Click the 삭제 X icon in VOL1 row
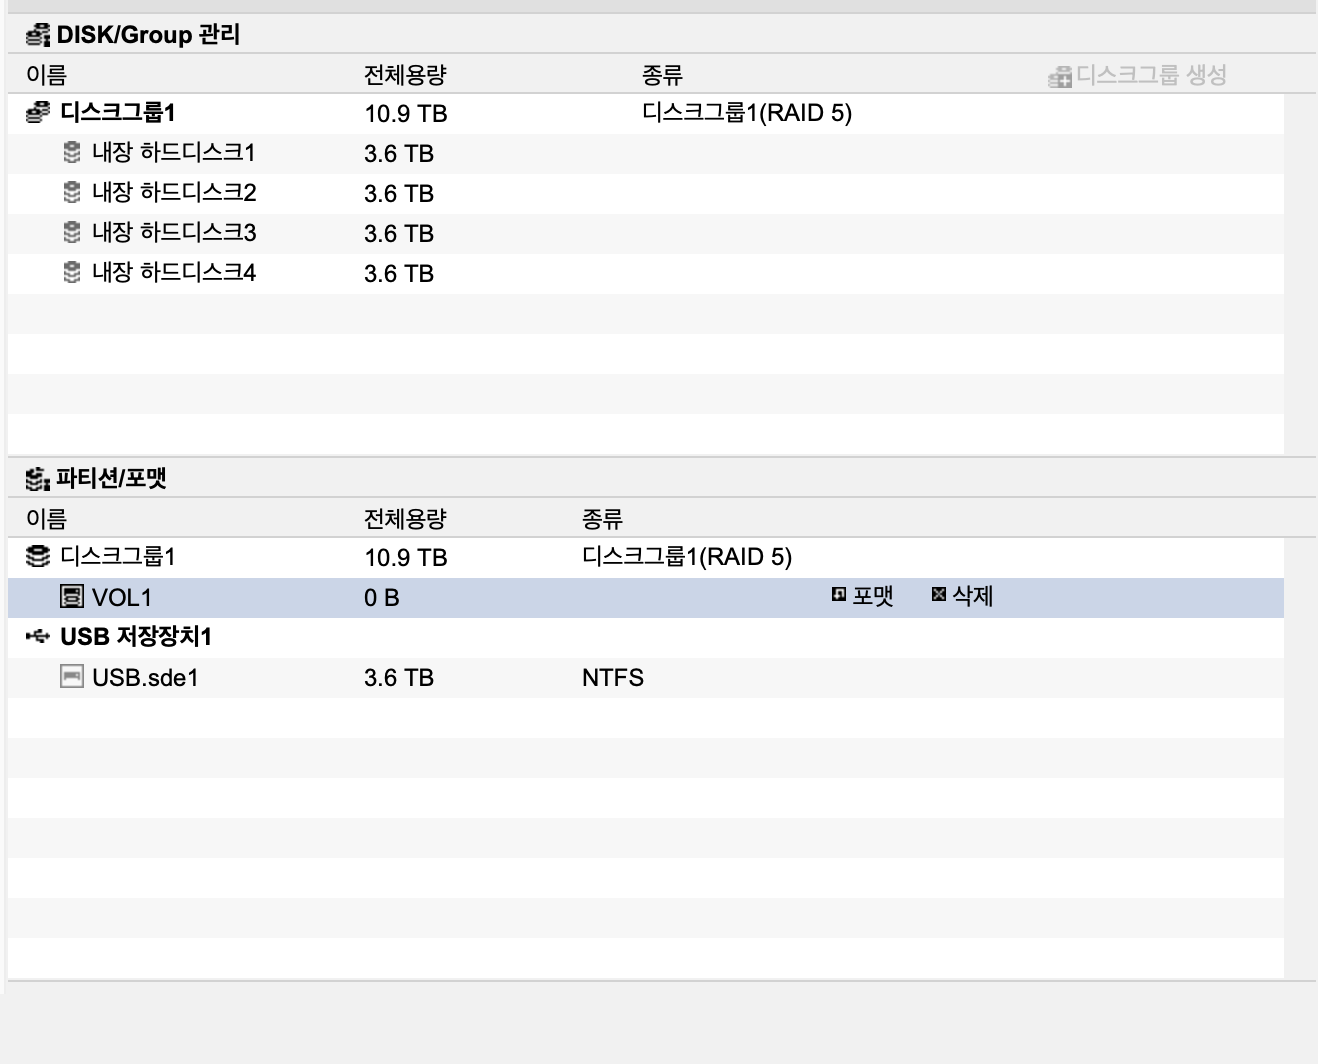1318x1064 pixels. pyautogui.click(x=938, y=595)
